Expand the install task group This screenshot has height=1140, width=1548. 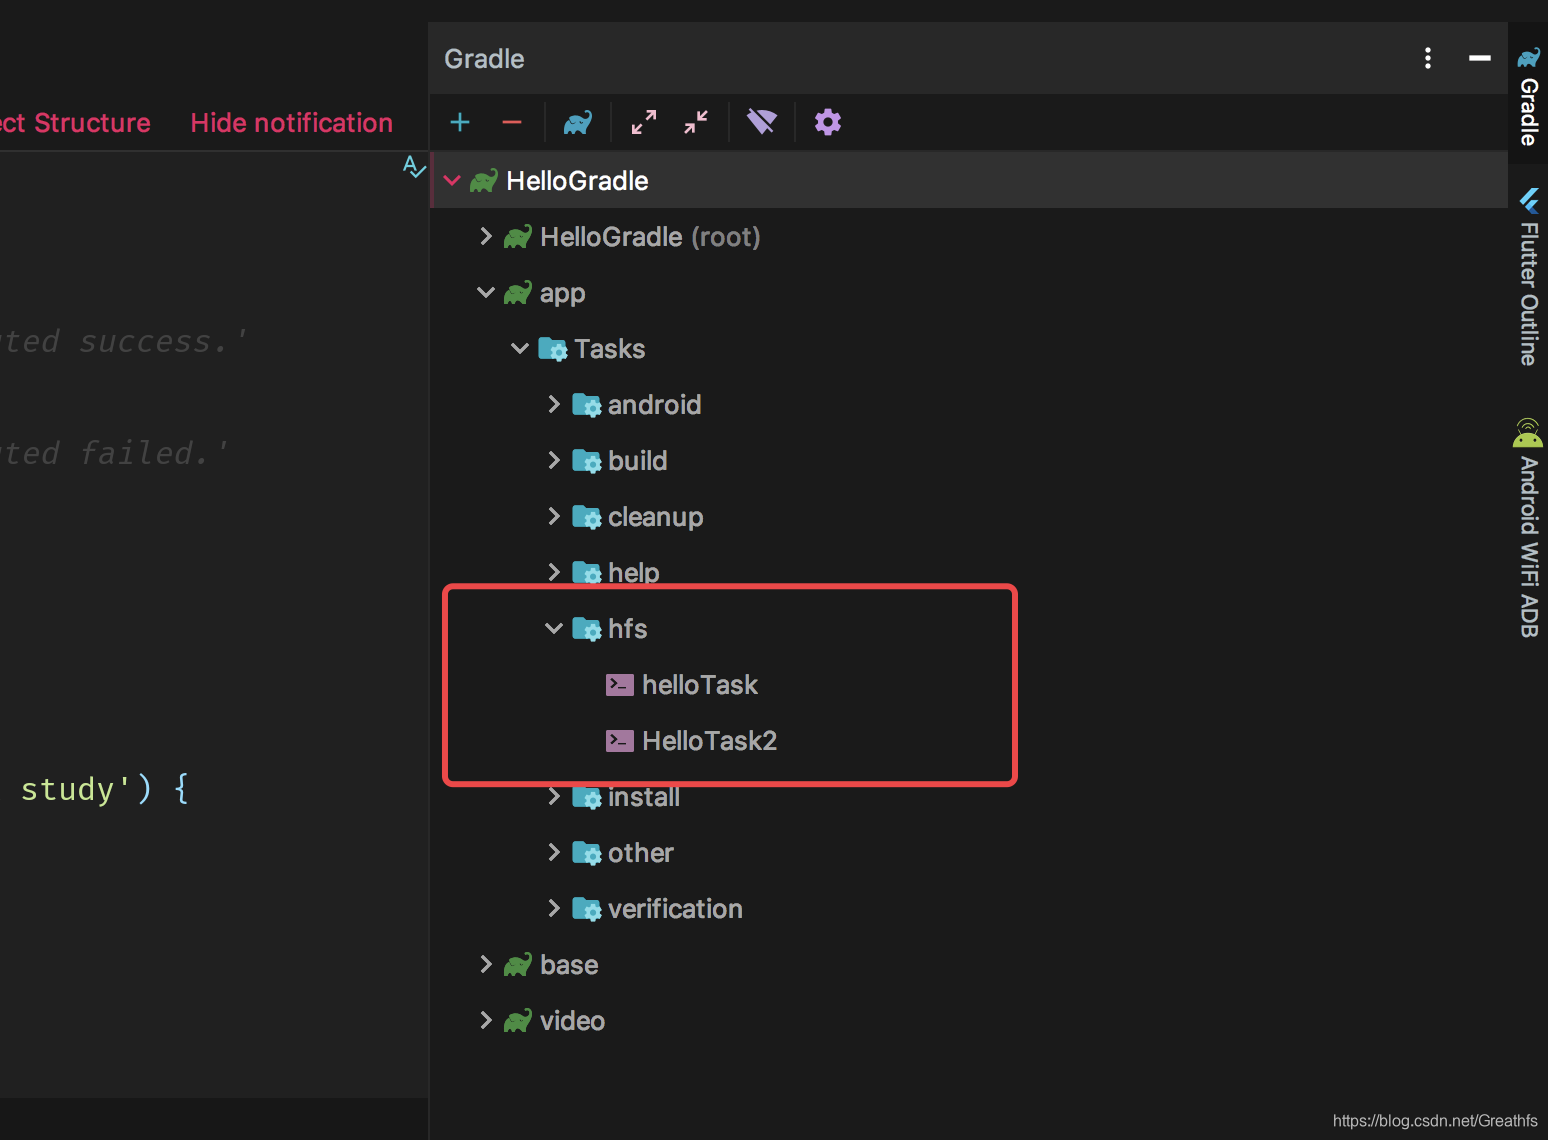[x=554, y=796]
